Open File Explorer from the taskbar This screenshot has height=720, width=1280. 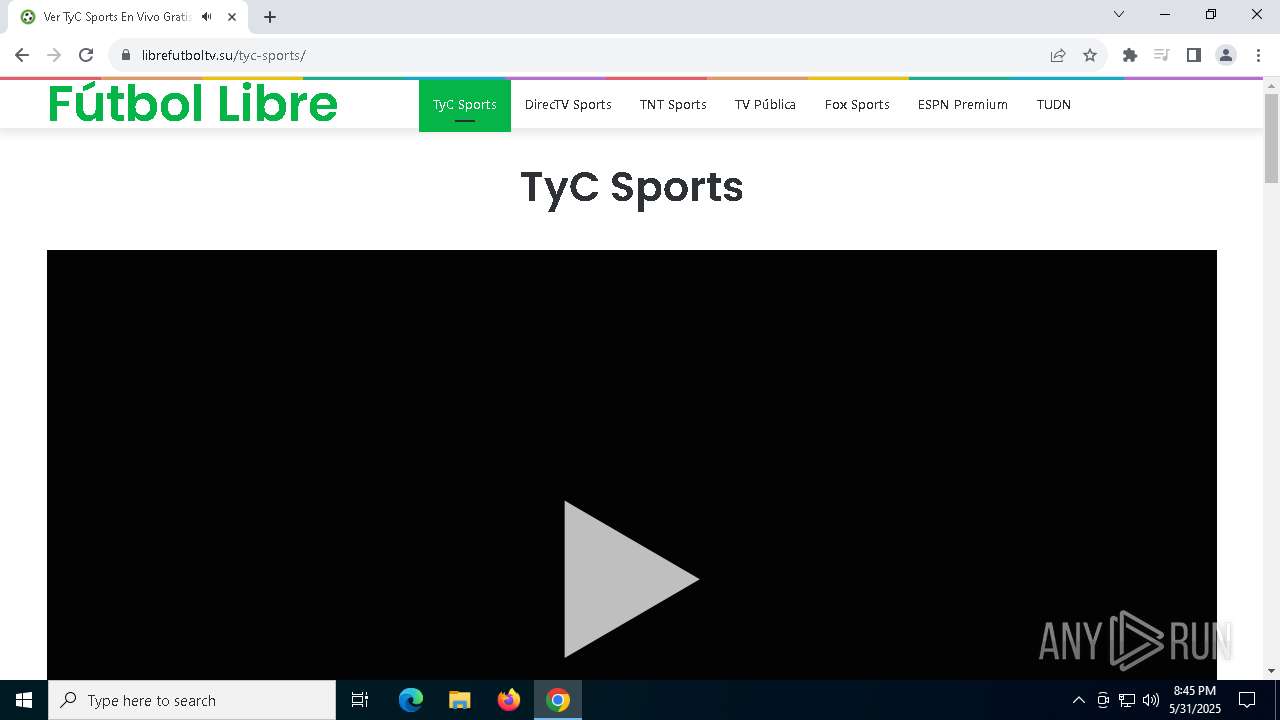pyautogui.click(x=460, y=700)
